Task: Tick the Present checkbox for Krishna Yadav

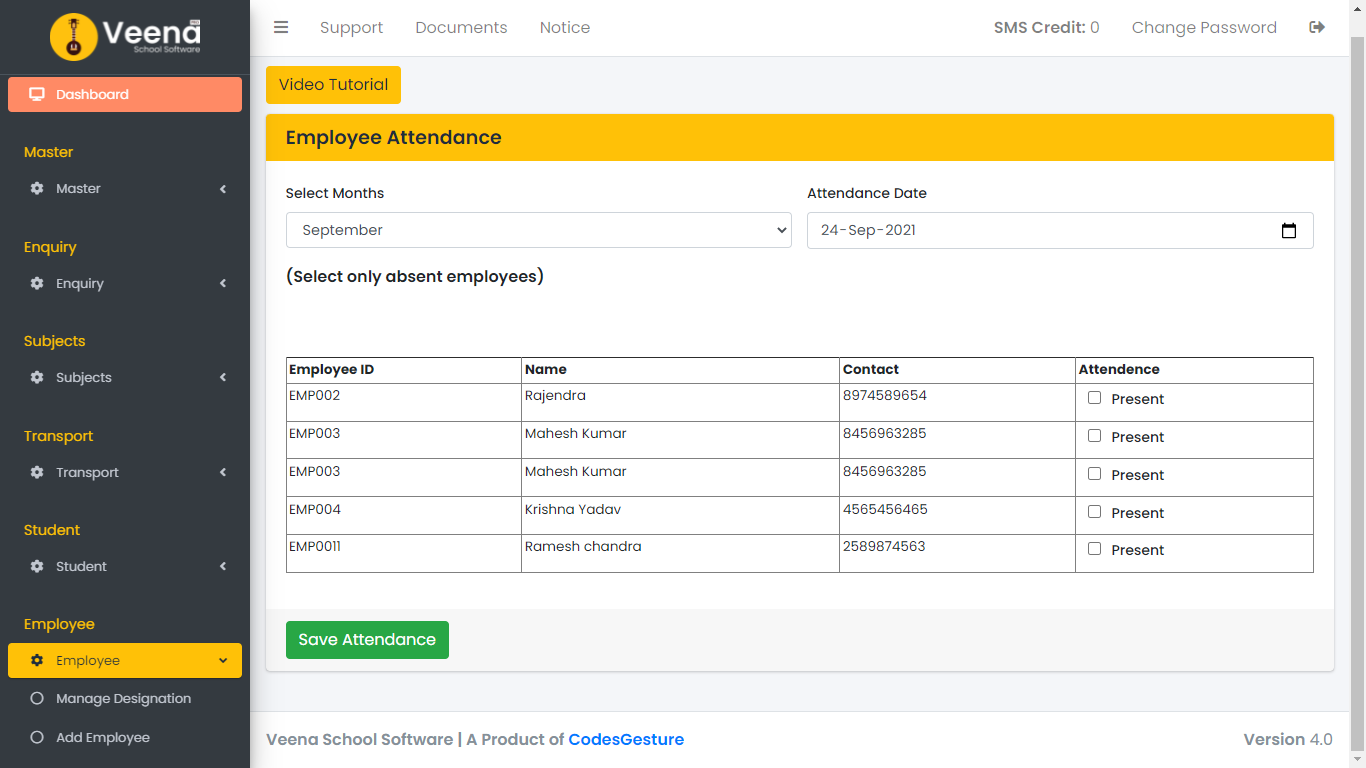Action: click(x=1094, y=512)
